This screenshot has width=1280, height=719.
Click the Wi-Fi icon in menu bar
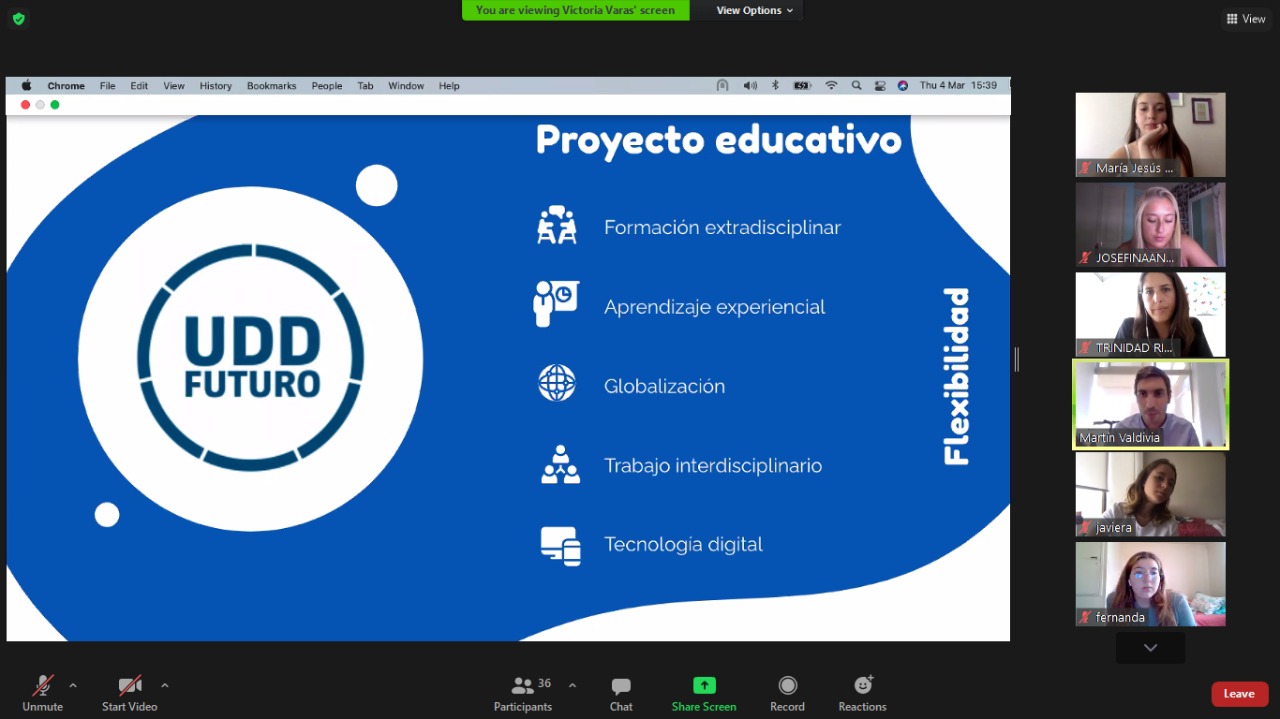click(831, 86)
